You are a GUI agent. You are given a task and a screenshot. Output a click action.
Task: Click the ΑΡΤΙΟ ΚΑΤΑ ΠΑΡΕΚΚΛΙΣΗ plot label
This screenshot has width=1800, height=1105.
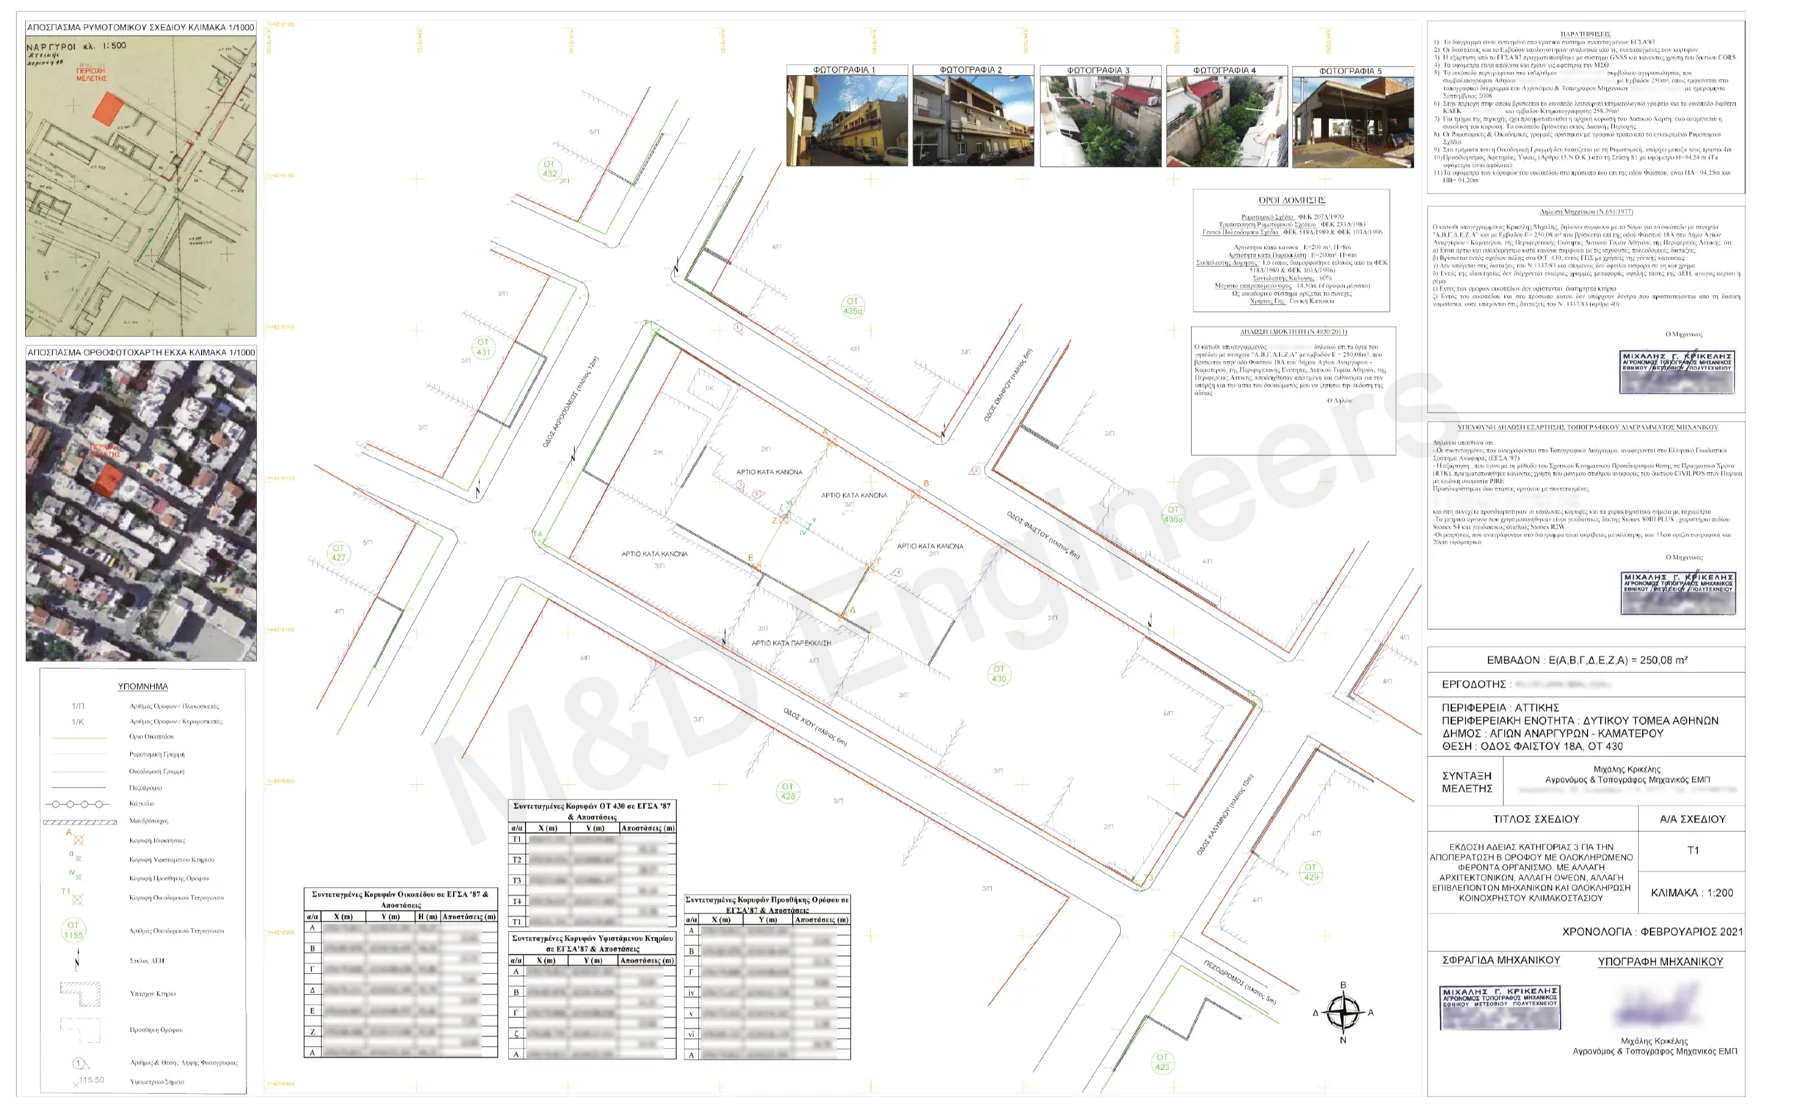tap(791, 643)
